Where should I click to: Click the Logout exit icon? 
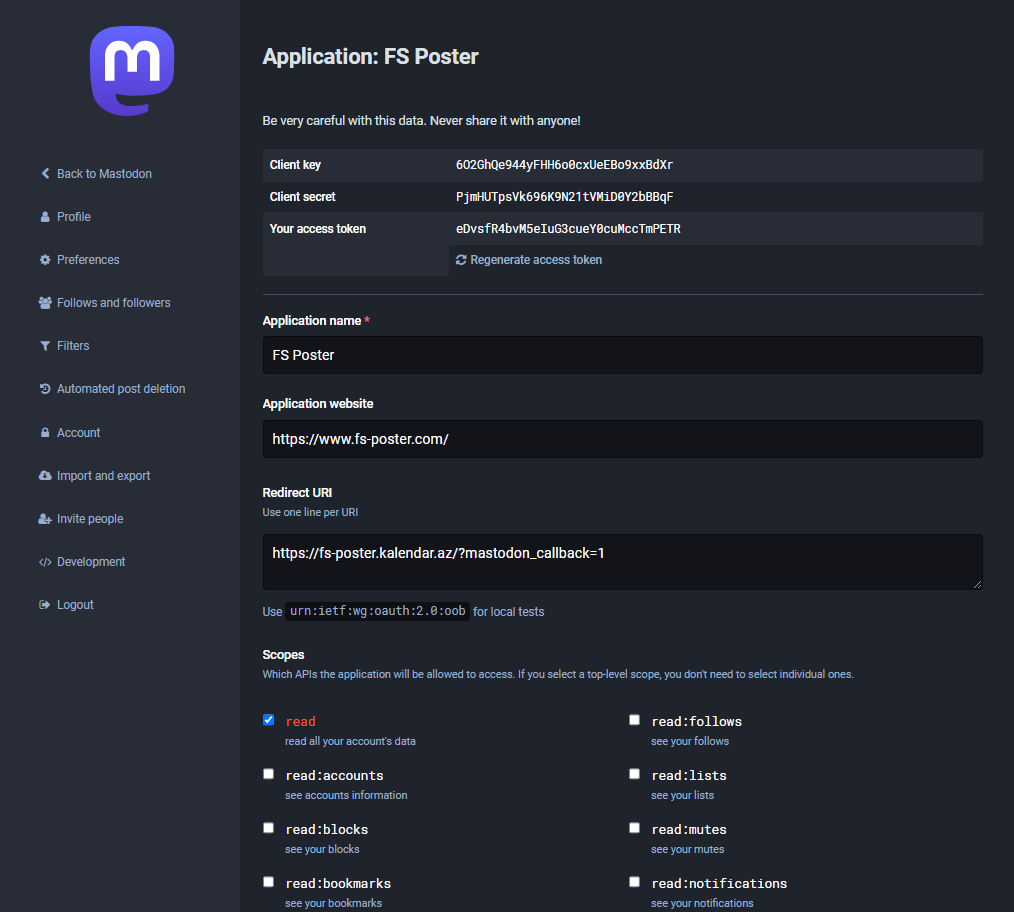45,605
